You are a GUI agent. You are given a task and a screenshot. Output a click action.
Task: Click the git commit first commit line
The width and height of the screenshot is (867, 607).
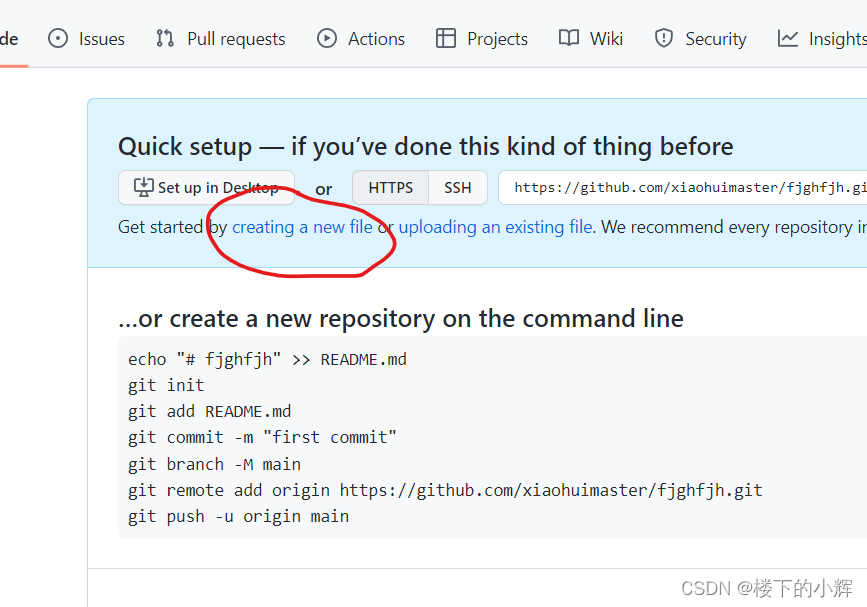coord(262,437)
